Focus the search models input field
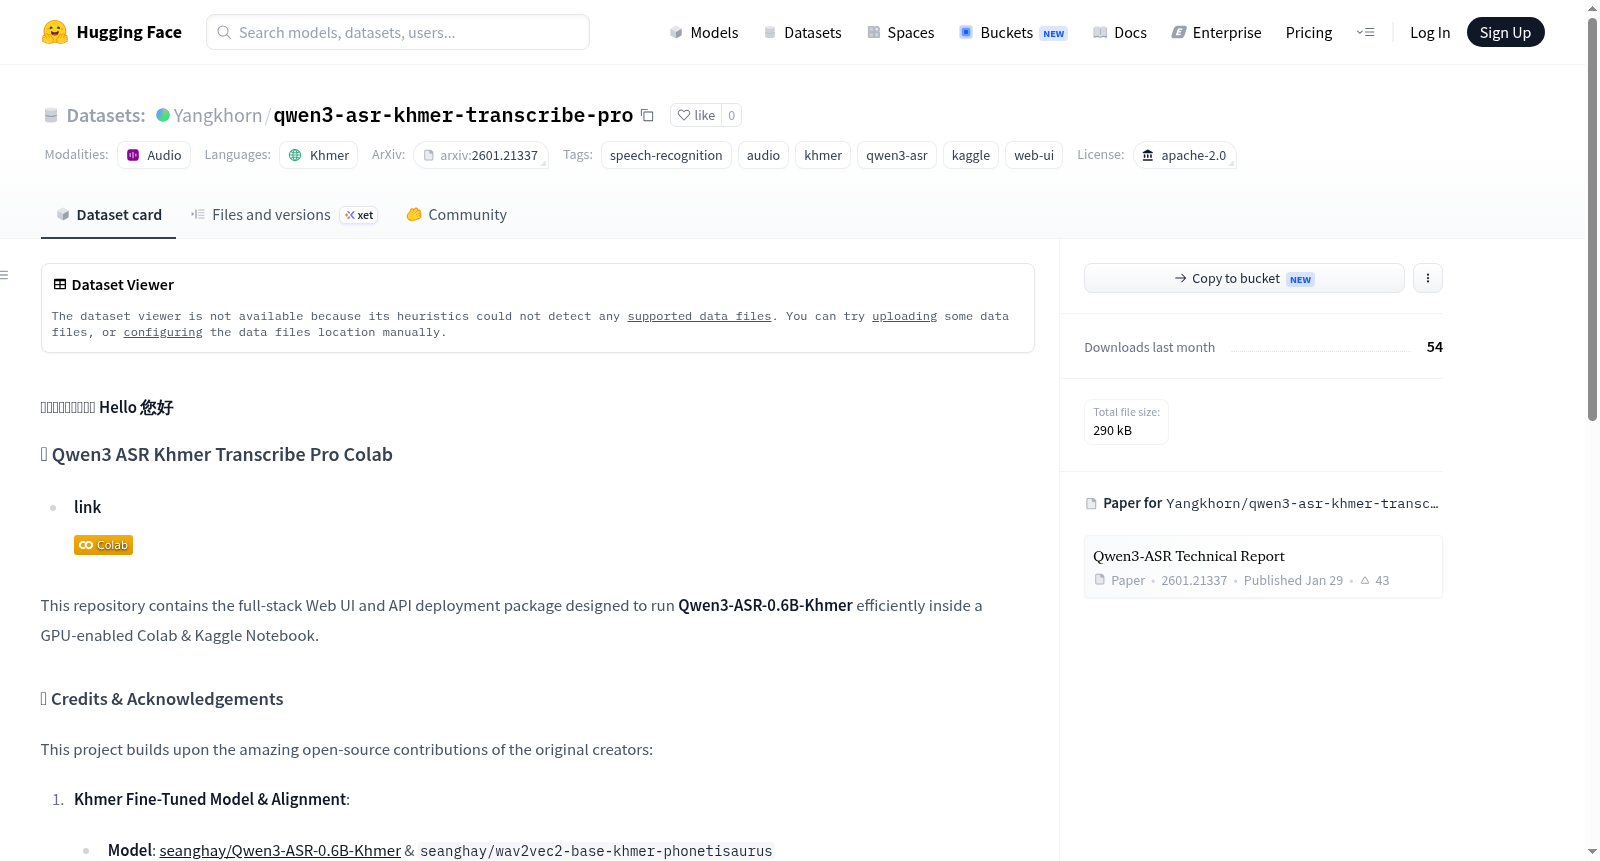The image size is (1600, 861). tap(398, 32)
